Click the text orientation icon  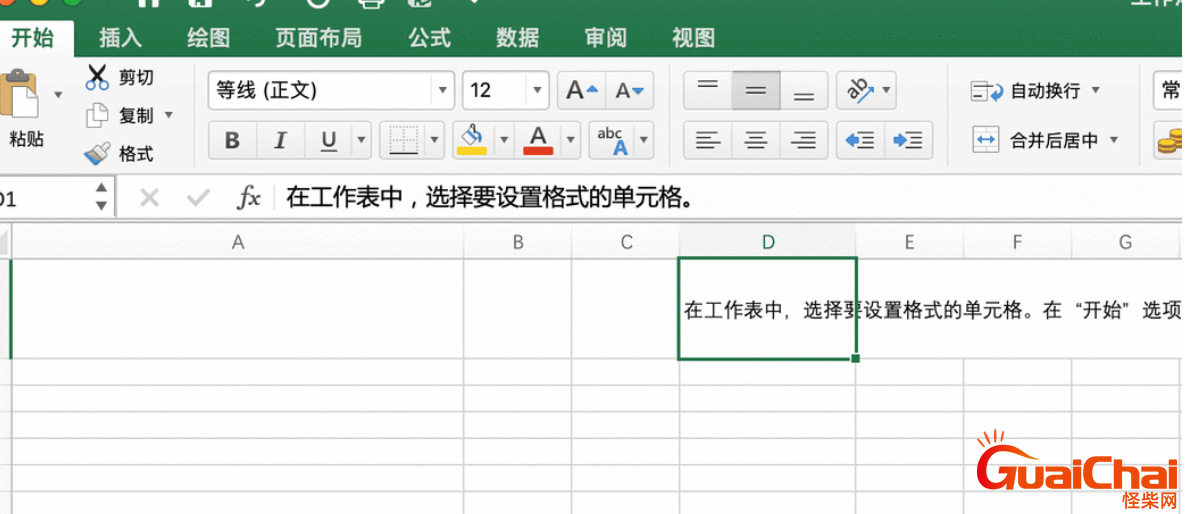pos(860,91)
